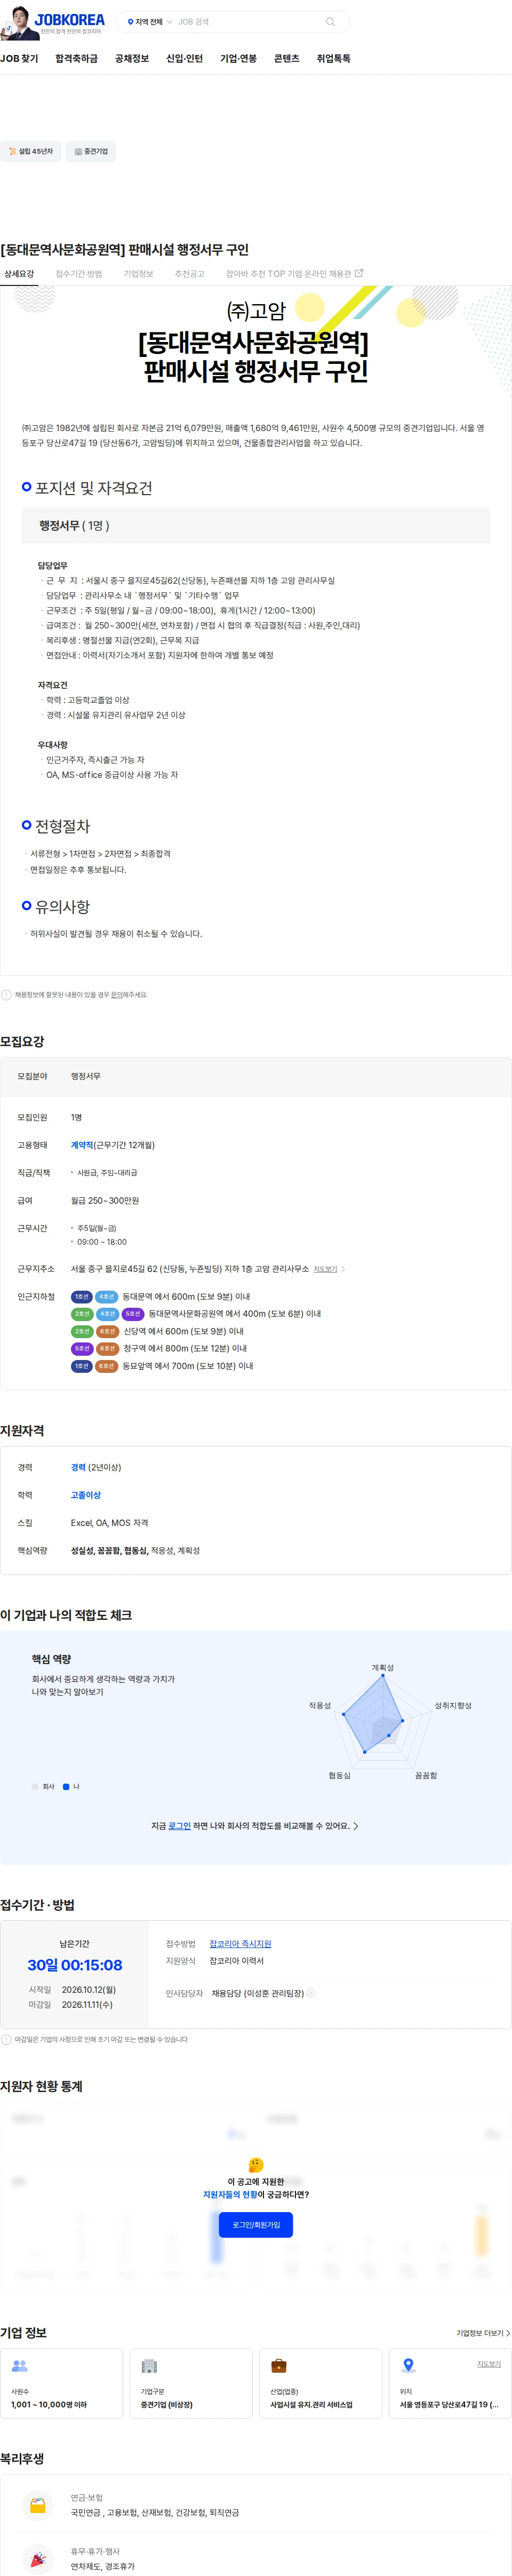Switch to the 추천공고 tab
This screenshot has height=2576, width=512.
[189, 274]
